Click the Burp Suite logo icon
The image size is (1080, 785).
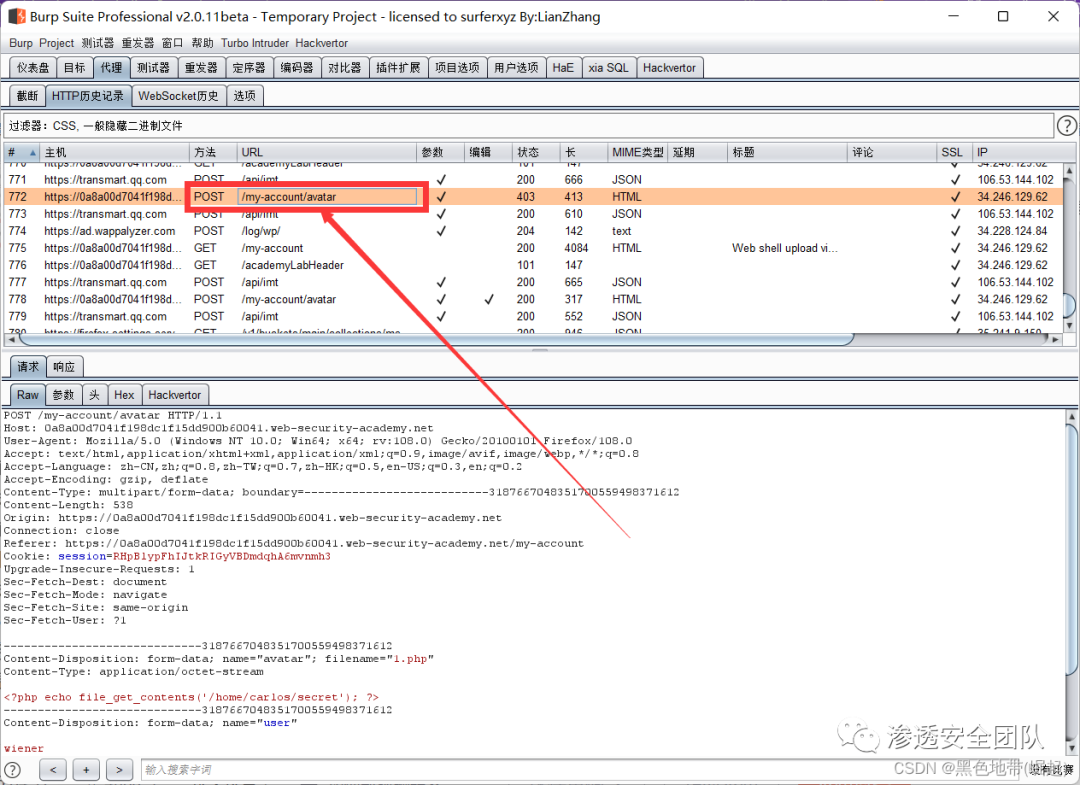click(17, 17)
